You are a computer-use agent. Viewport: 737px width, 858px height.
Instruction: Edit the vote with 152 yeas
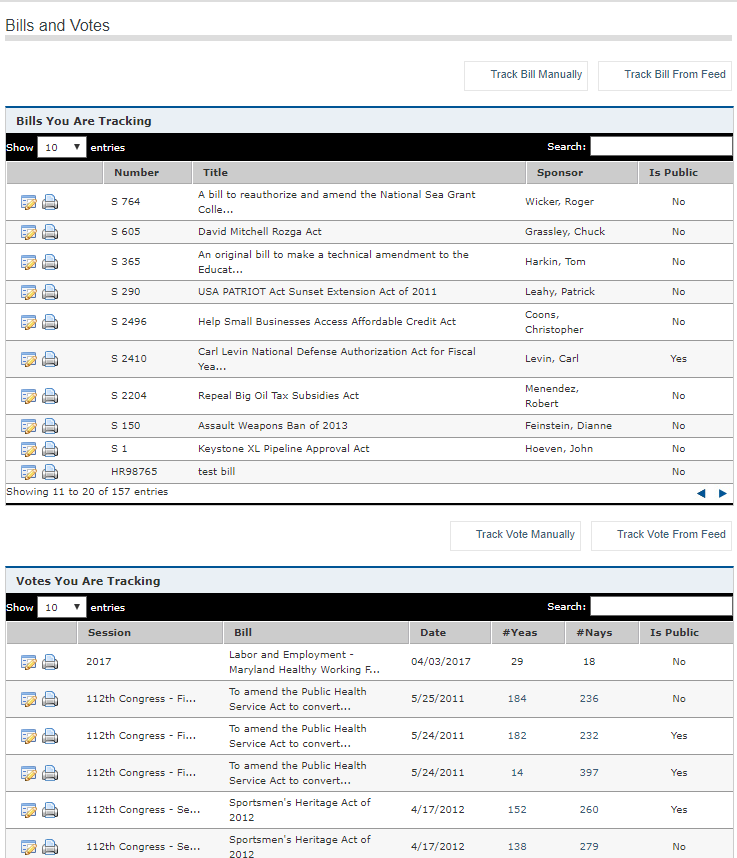coord(28,810)
